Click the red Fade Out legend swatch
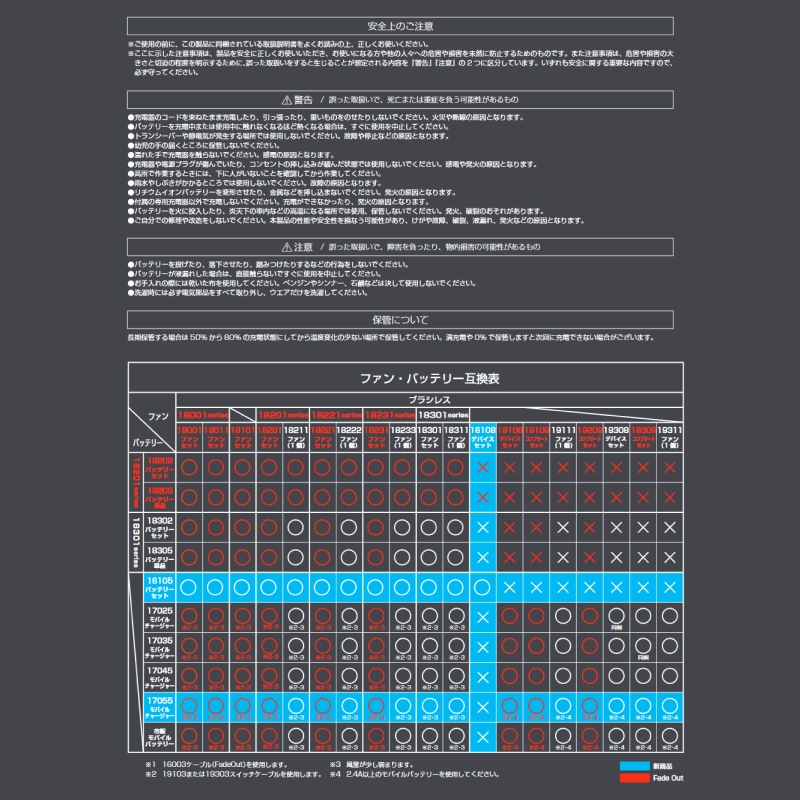 [634, 778]
